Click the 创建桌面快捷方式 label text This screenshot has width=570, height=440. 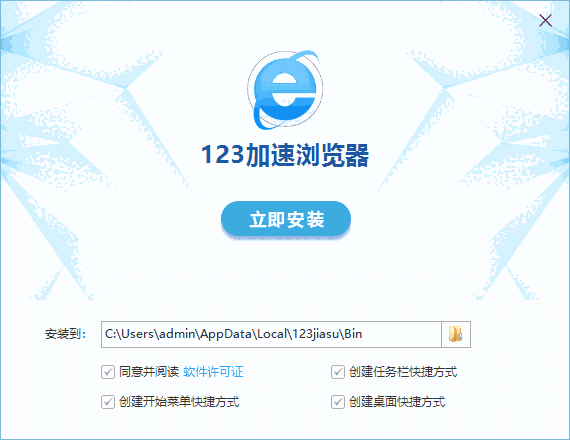click(x=397, y=402)
